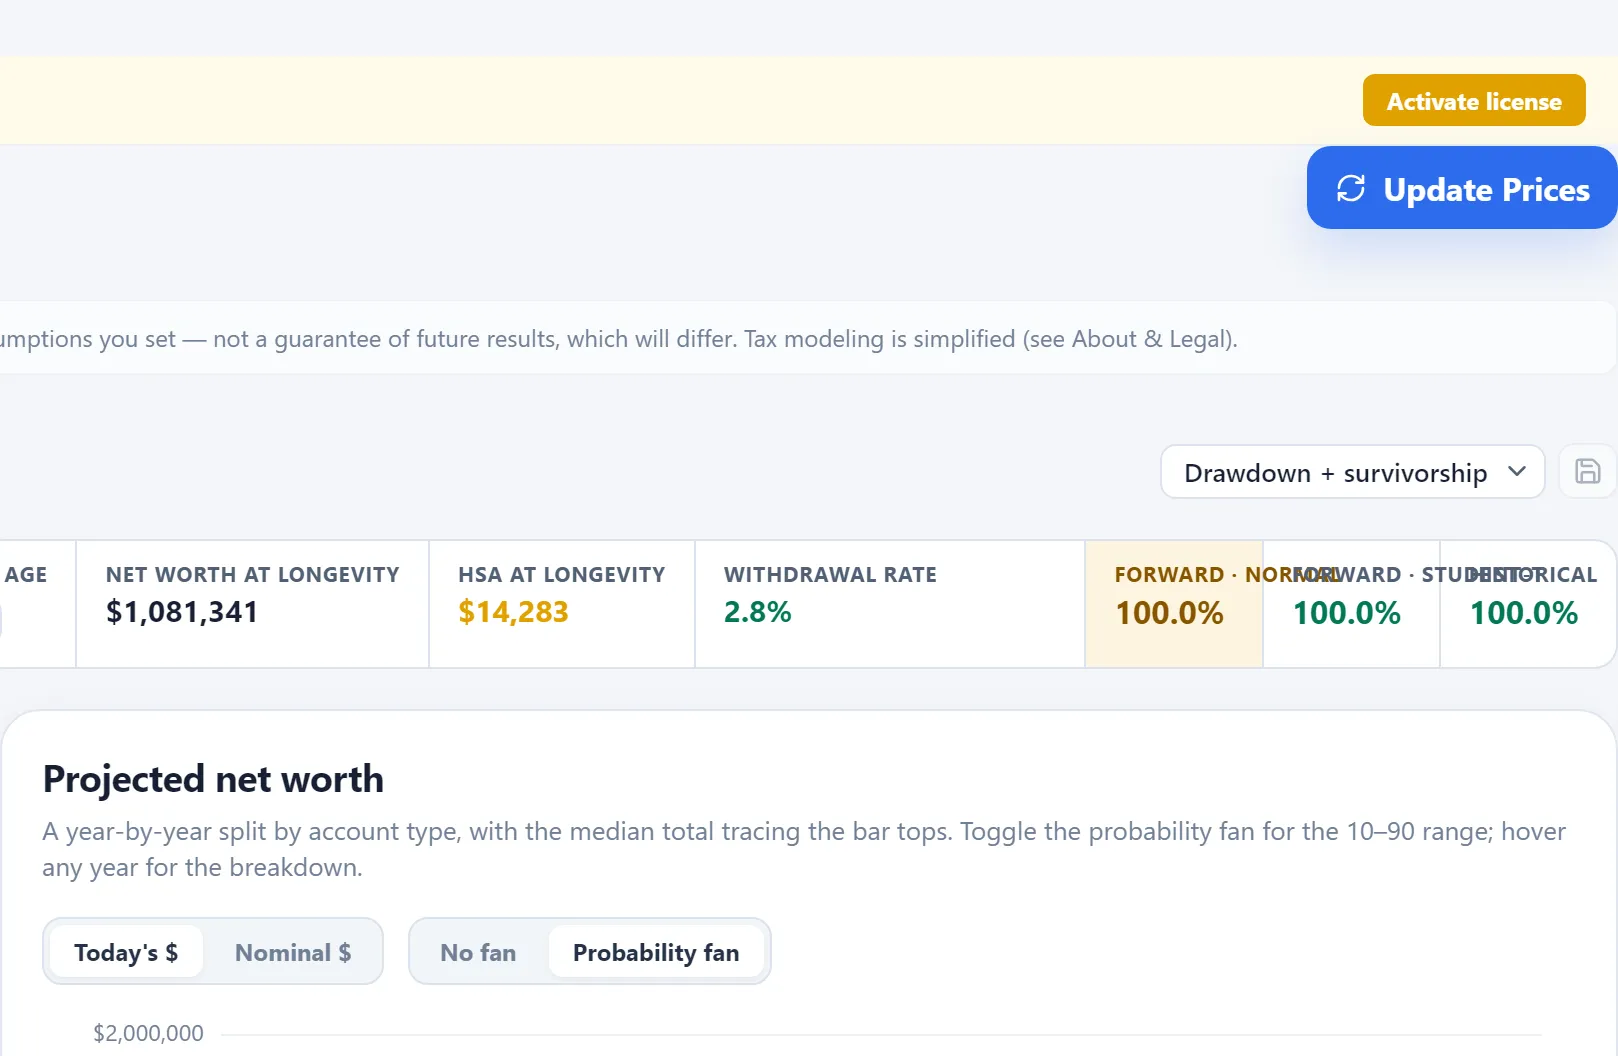This screenshot has height=1056, width=1618.
Task: Click the save scenario floppy disk icon
Action: (x=1587, y=471)
